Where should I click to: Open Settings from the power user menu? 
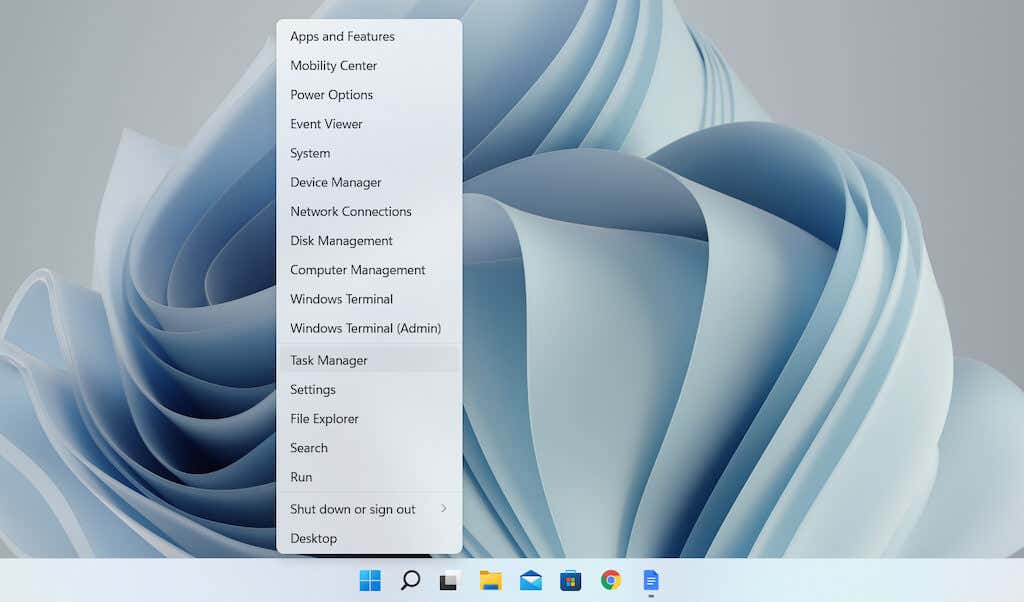(x=313, y=390)
